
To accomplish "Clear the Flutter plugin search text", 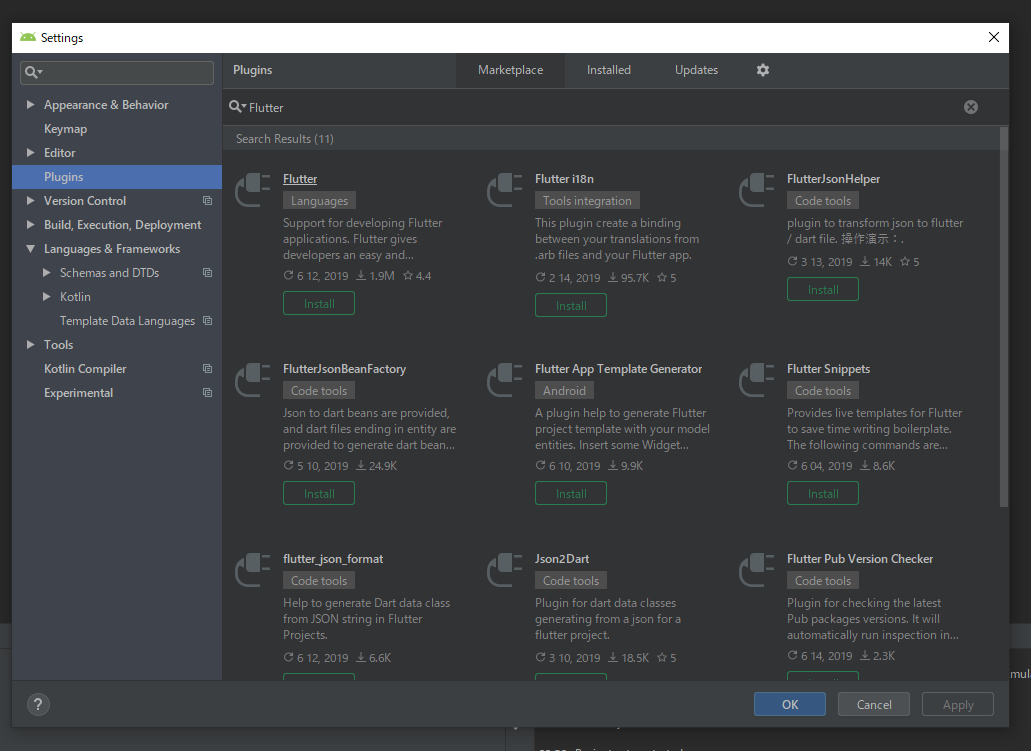I will [971, 107].
